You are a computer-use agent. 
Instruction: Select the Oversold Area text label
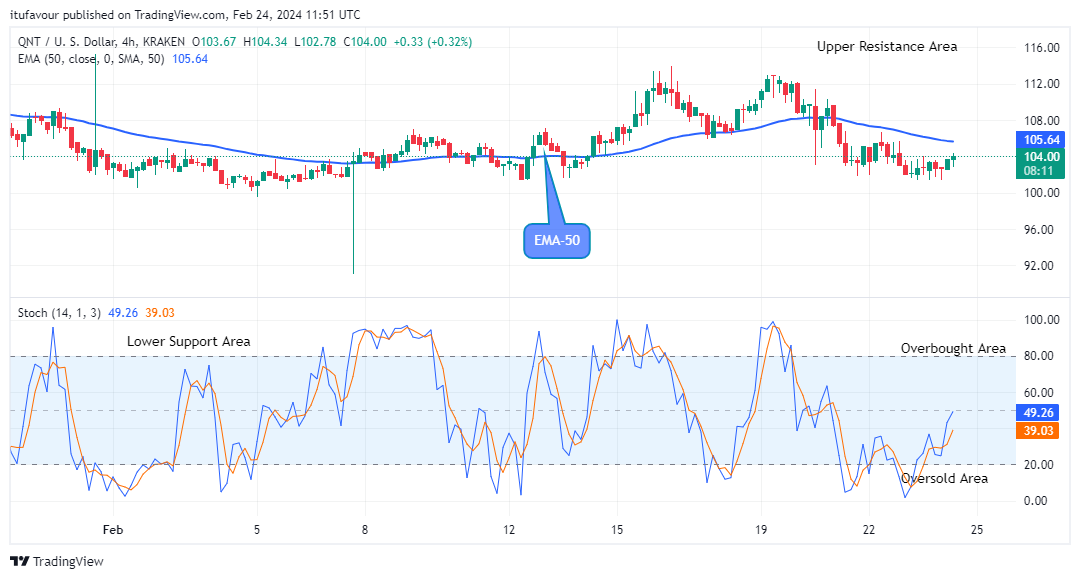[x=944, y=478]
